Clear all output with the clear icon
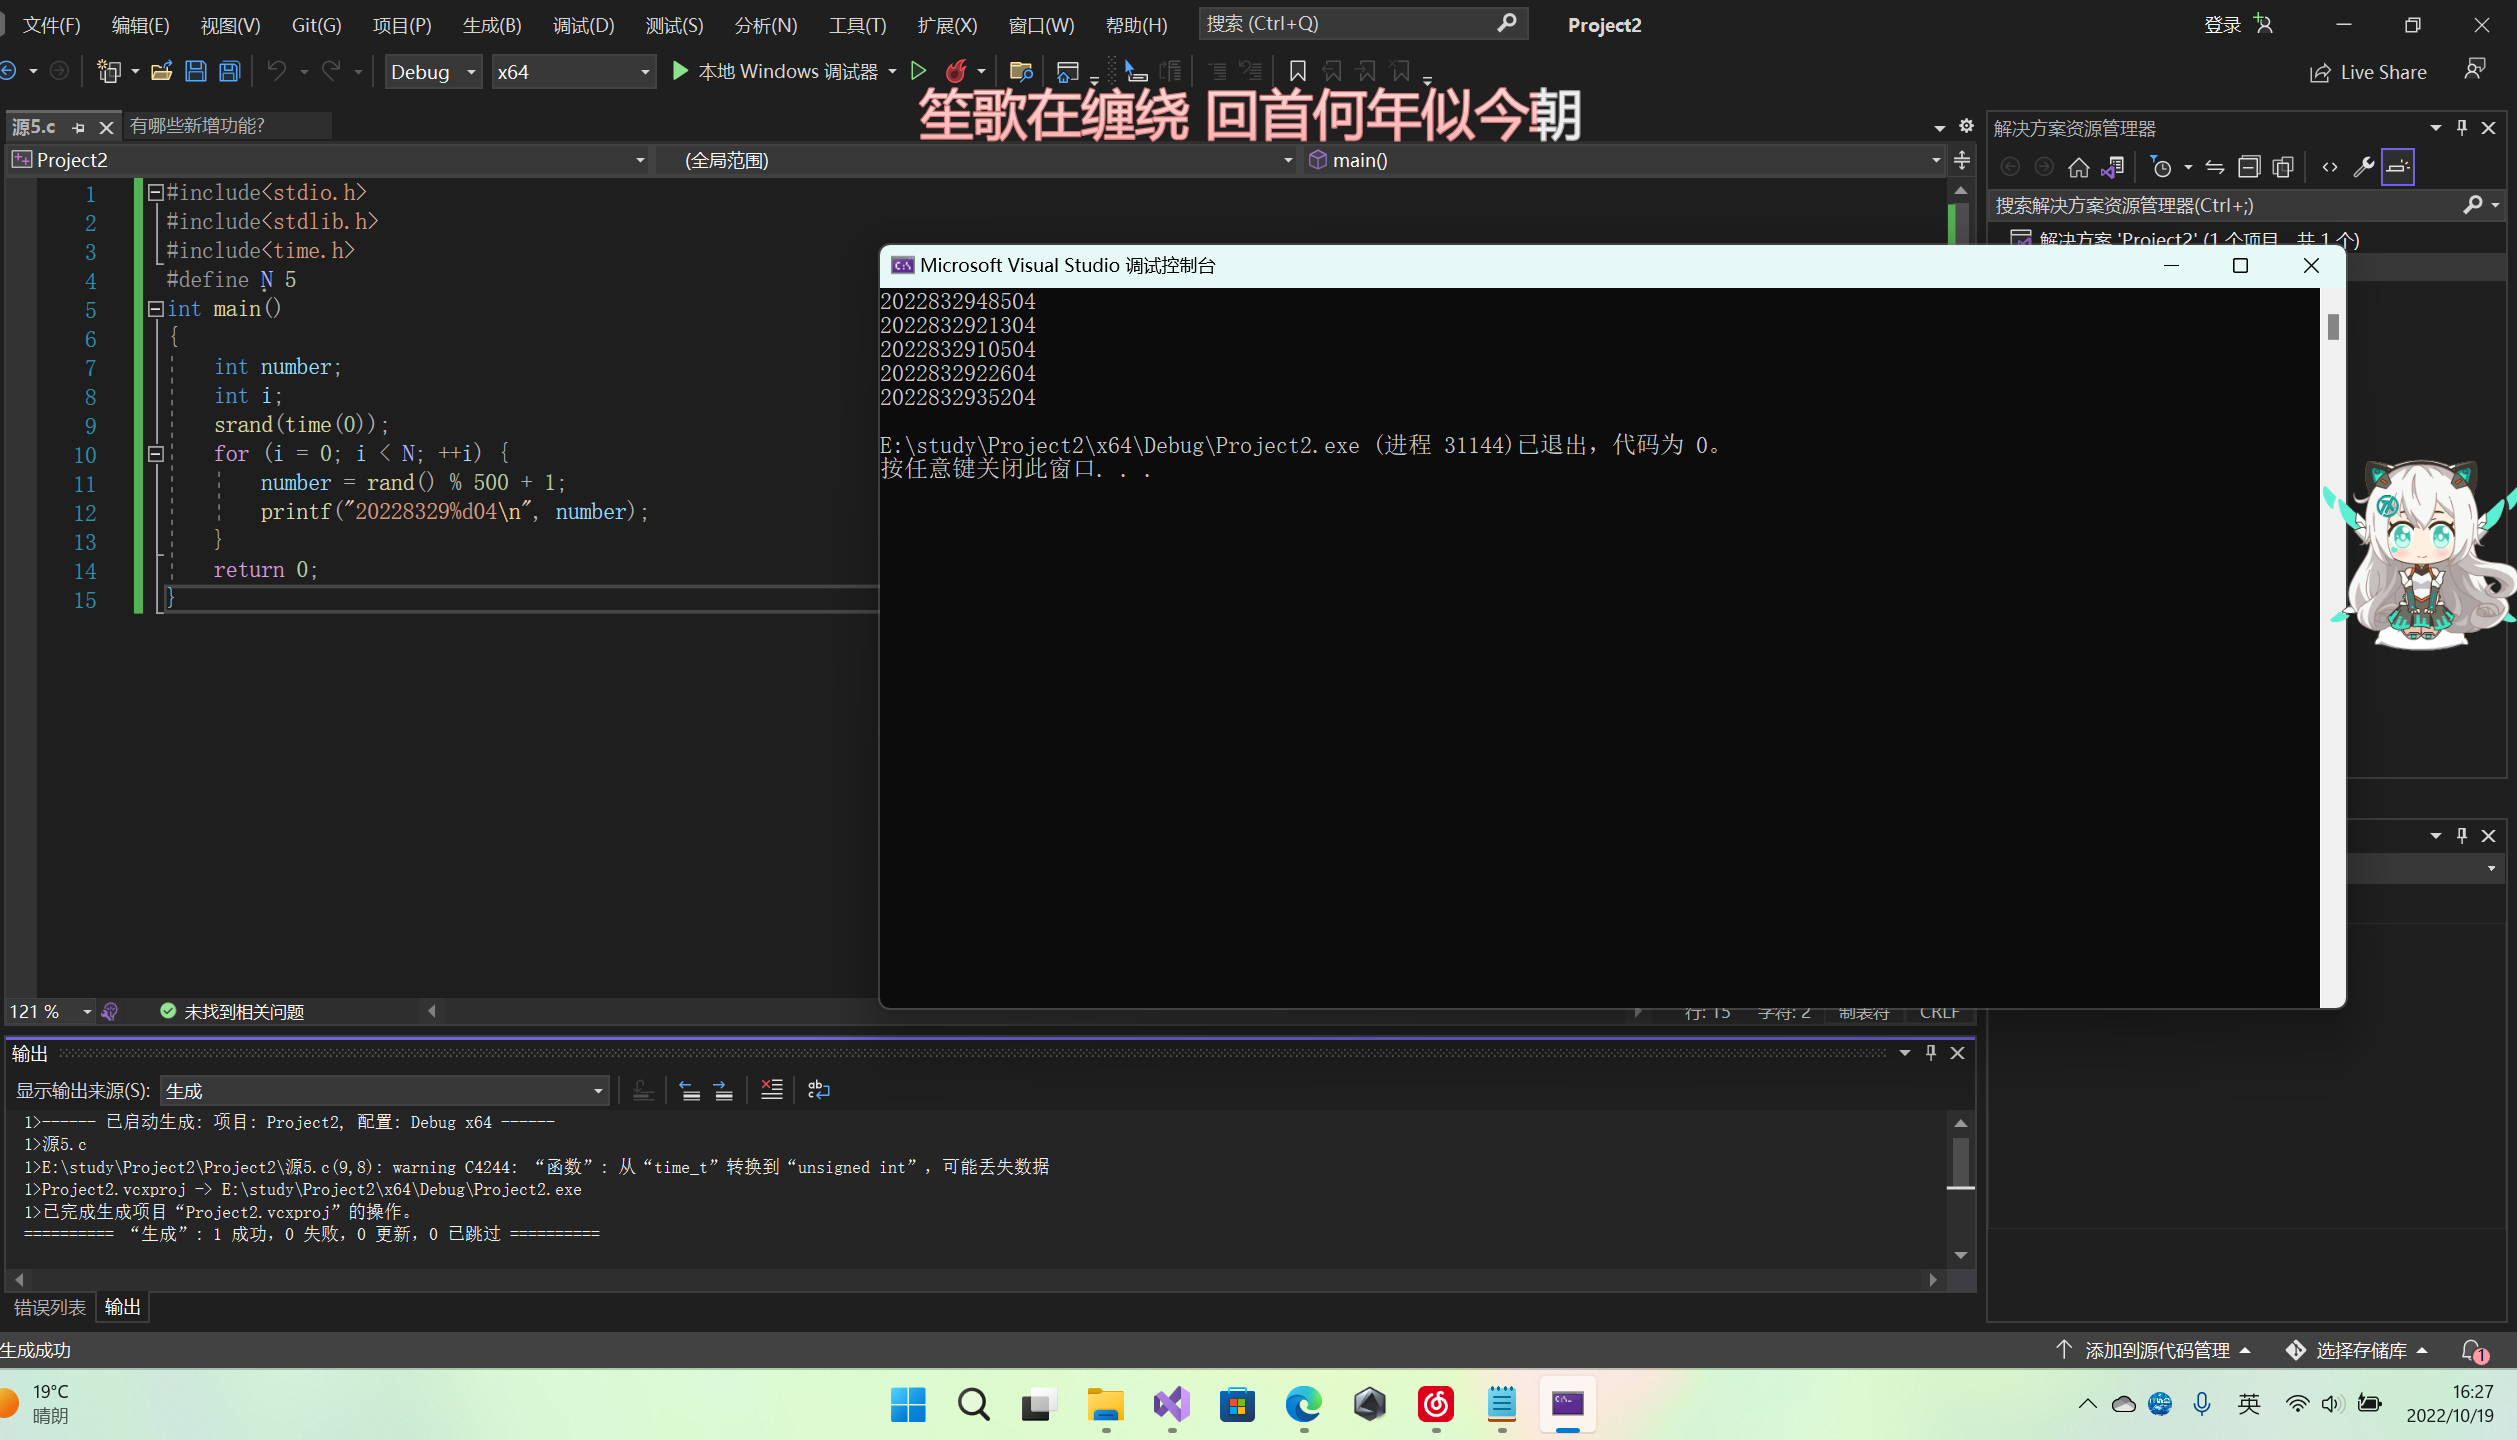This screenshot has height=1440, width=2517. (x=771, y=1090)
